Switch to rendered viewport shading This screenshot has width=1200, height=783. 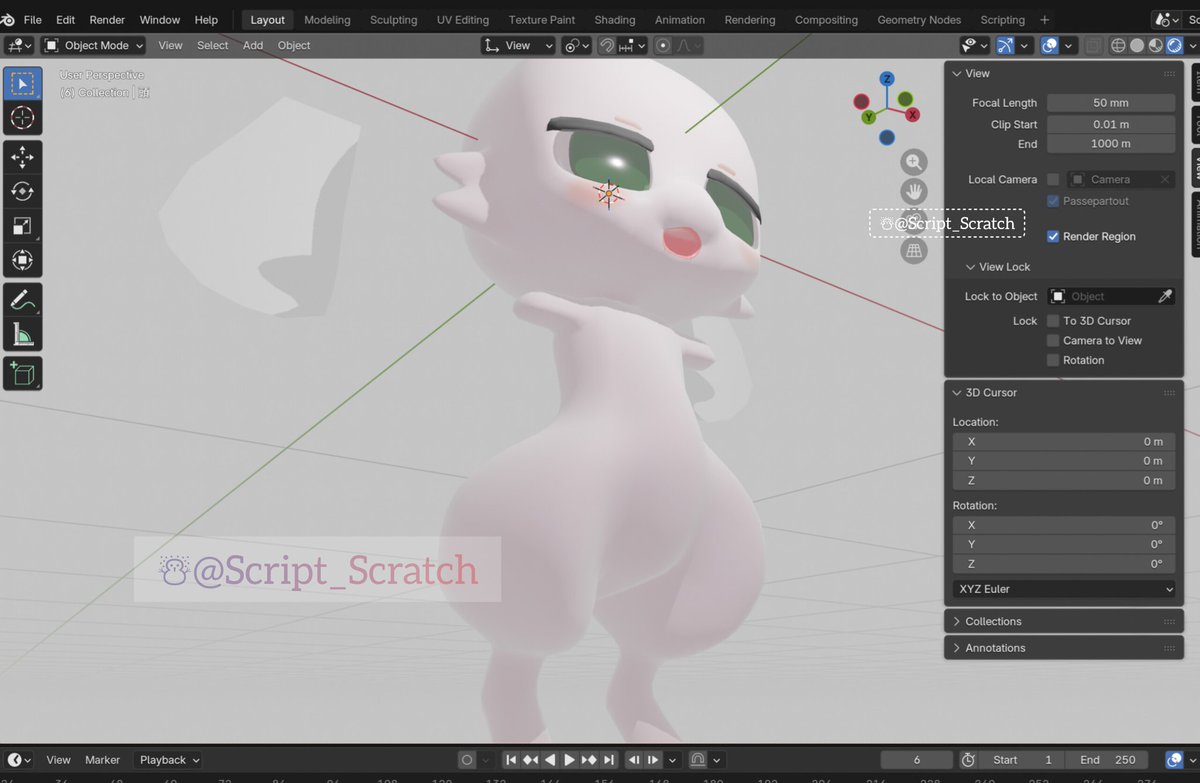click(1173, 45)
